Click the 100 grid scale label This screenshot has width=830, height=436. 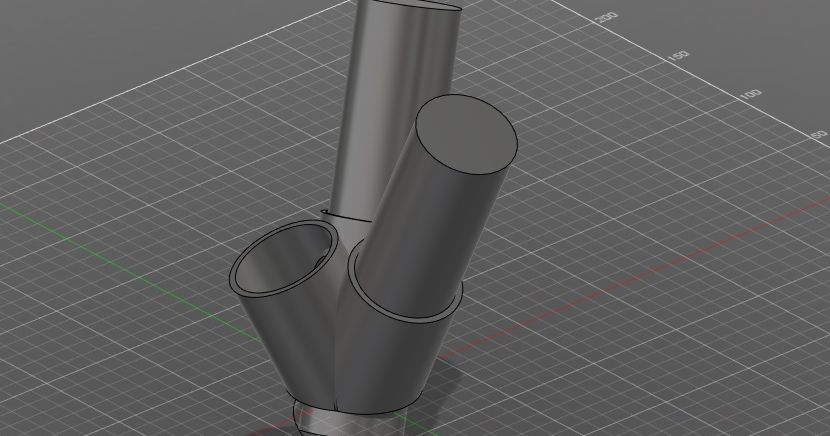click(x=751, y=94)
